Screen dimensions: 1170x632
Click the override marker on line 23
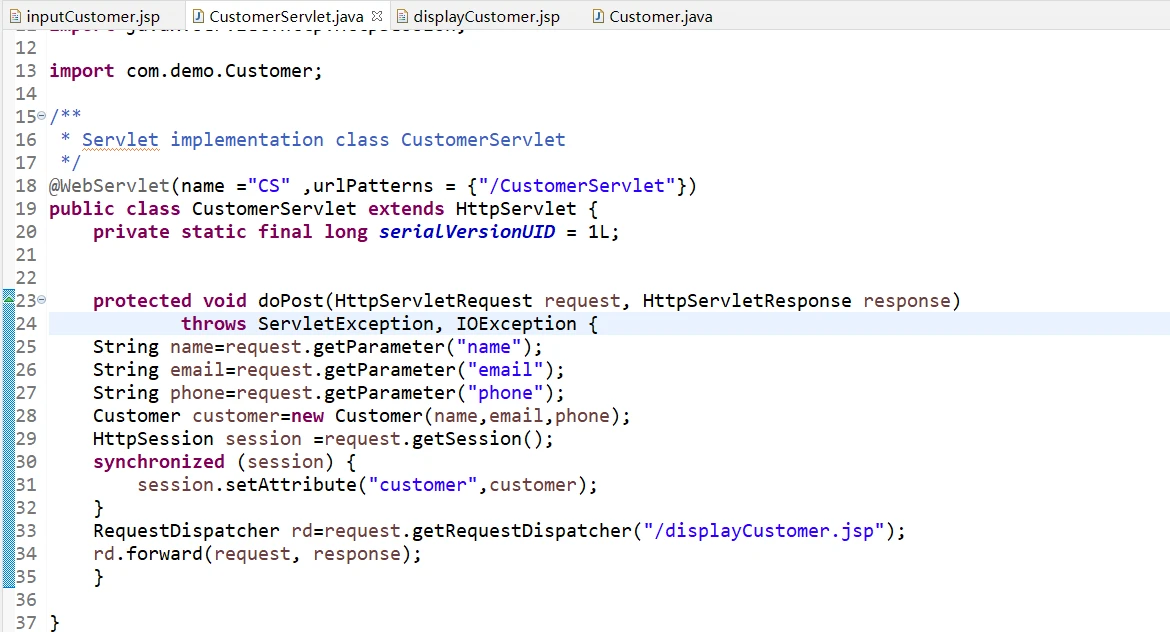[9, 299]
